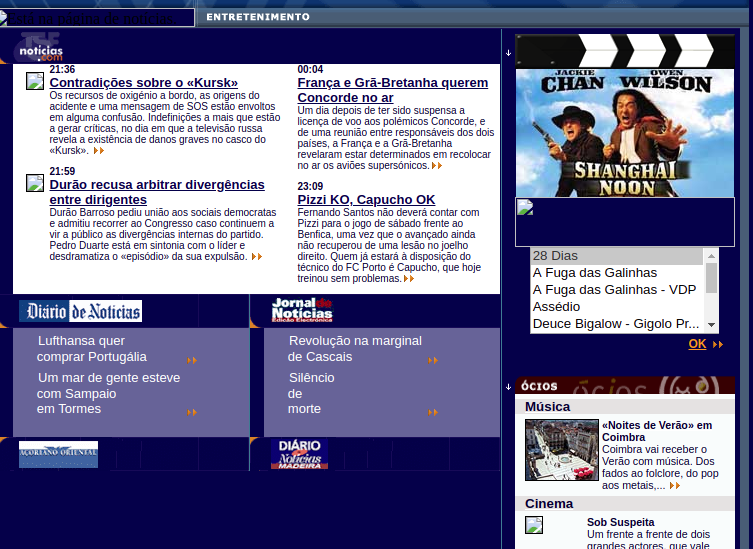
Task: Select Assédio in the movie list
Action: 617,307
